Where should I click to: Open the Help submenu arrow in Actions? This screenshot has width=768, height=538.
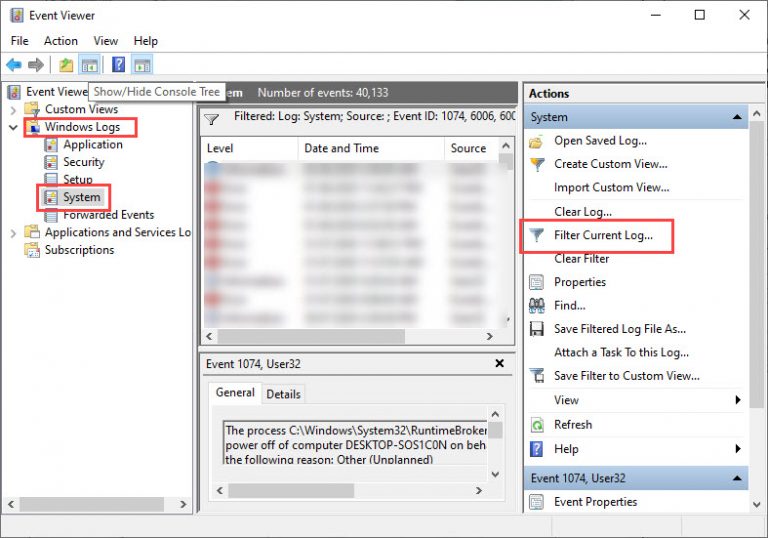738,449
